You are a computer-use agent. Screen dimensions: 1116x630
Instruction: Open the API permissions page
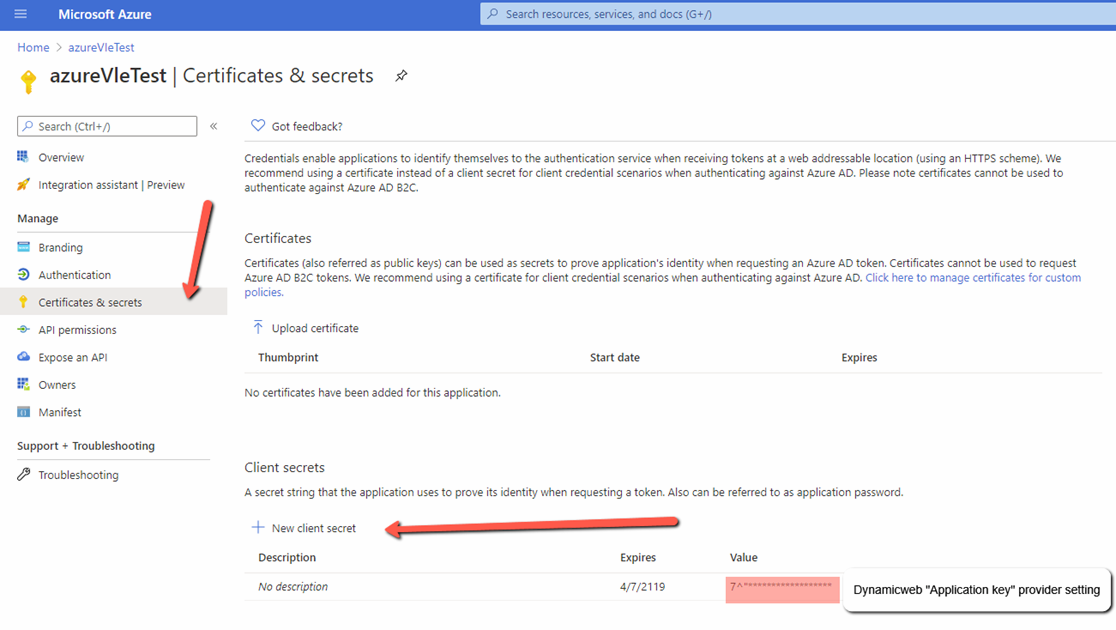pos(77,330)
